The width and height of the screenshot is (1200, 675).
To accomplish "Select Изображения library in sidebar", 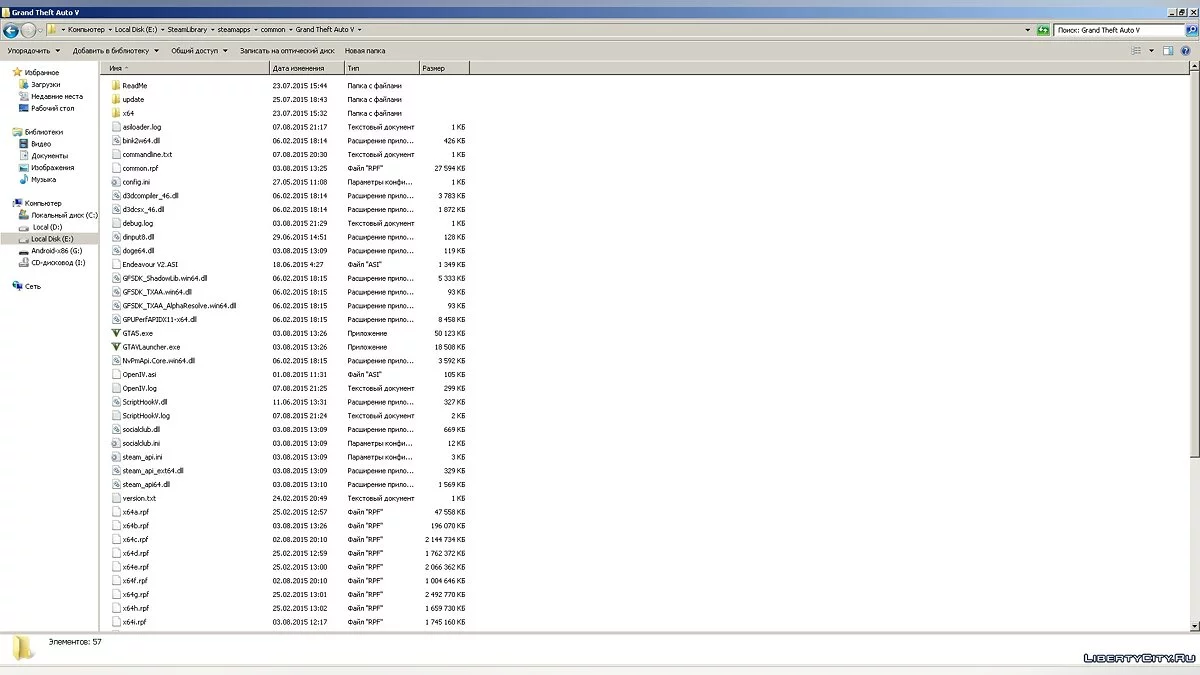I will click(52, 168).
